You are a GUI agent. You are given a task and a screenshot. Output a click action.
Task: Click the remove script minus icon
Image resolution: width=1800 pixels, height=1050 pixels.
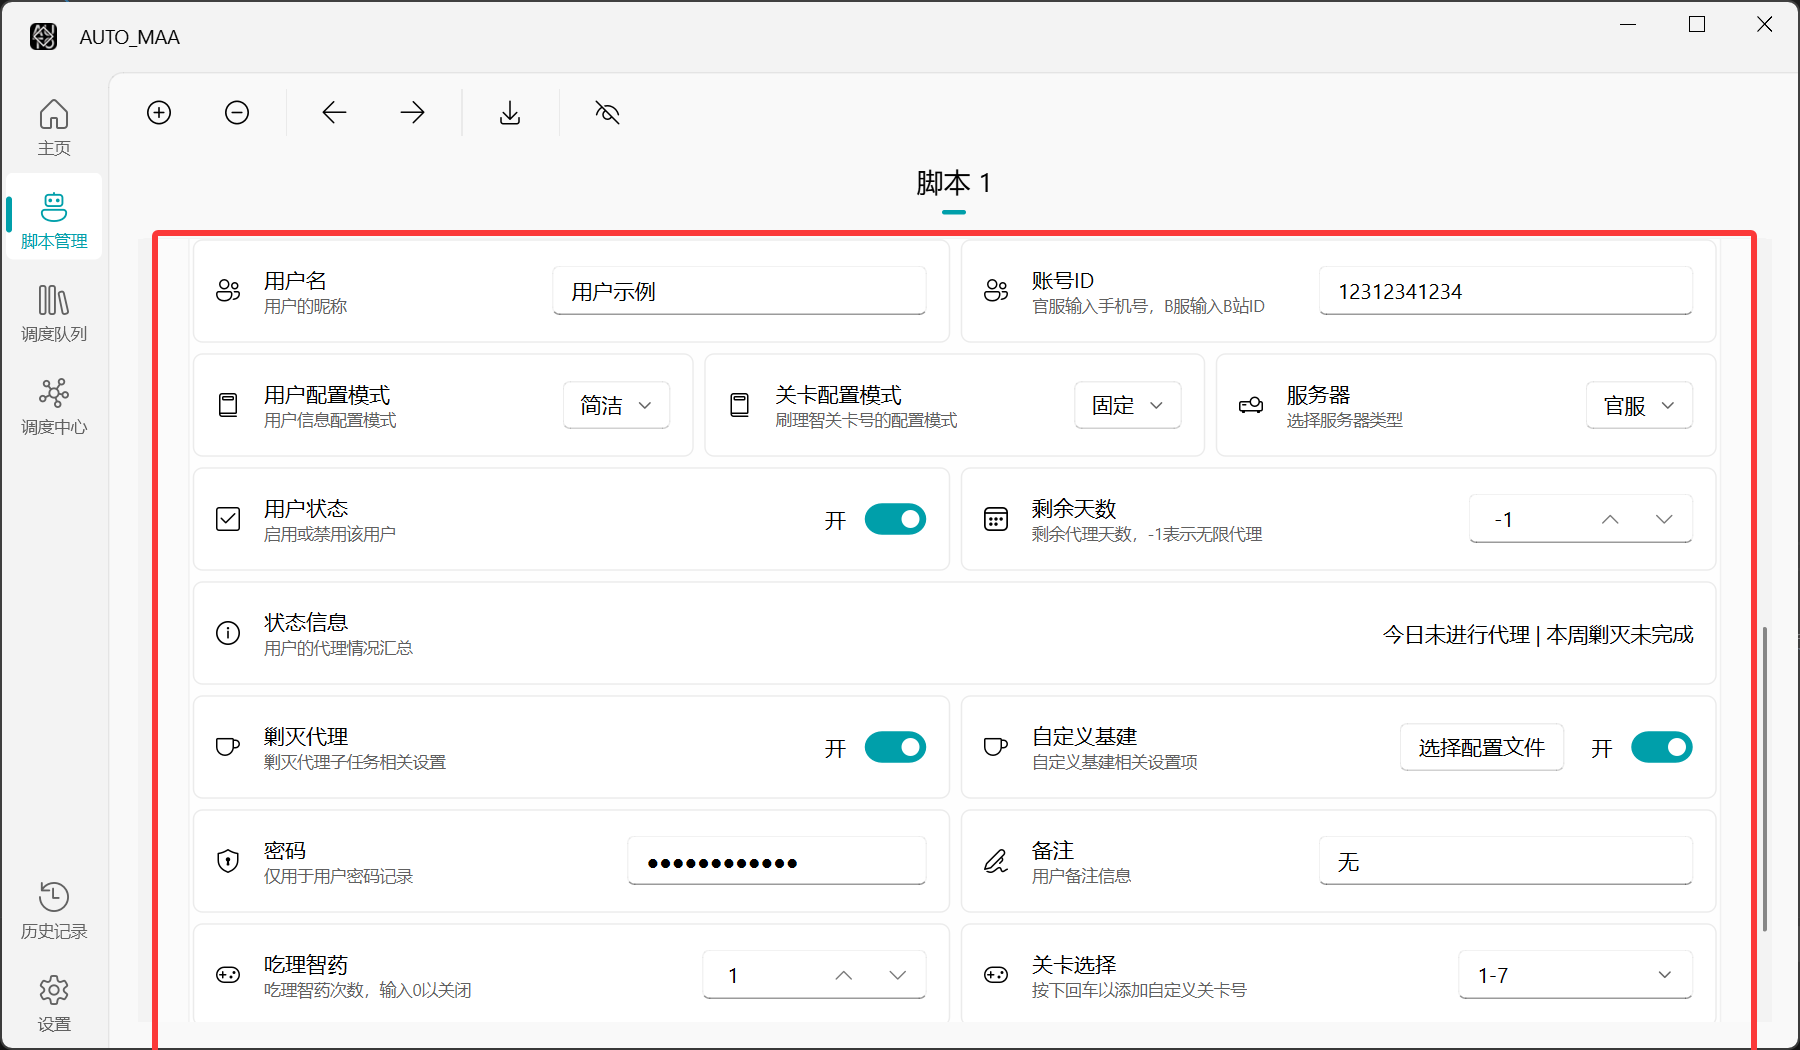pos(237,113)
